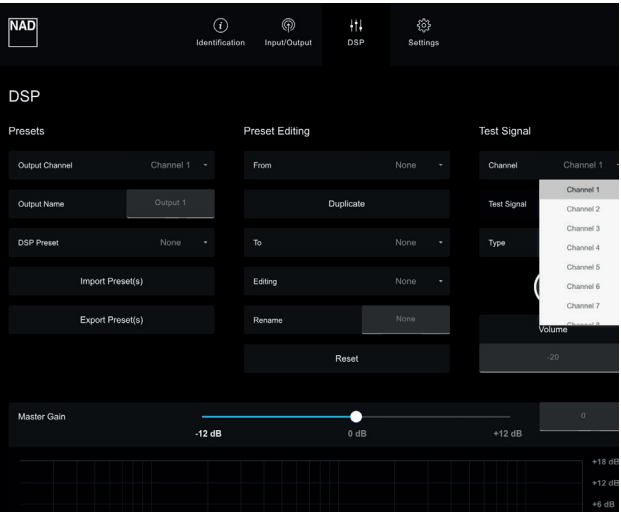Click the Rename input field
Screen dimensions: 621x515
tap(405, 320)
